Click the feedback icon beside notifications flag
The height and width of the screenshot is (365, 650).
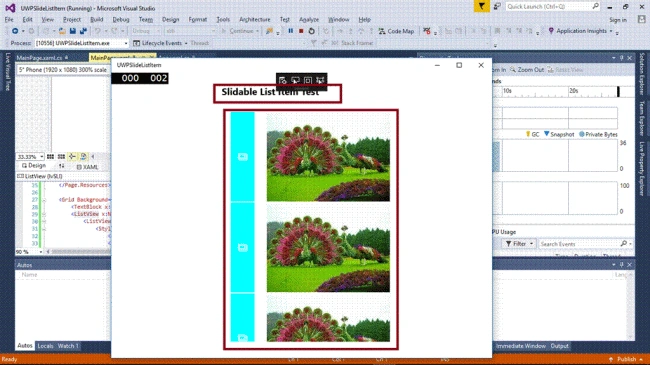pyautogui.click(x=497, y=7)
